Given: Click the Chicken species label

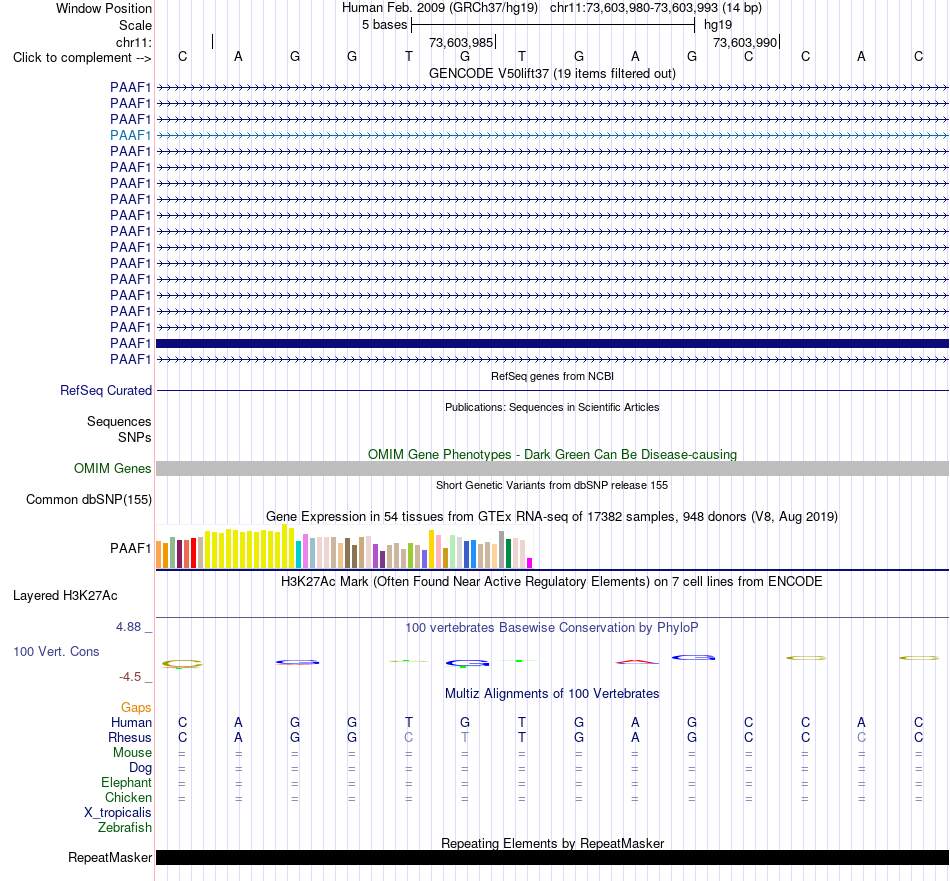Looking at the screenshot, I should tap(128, 797).
